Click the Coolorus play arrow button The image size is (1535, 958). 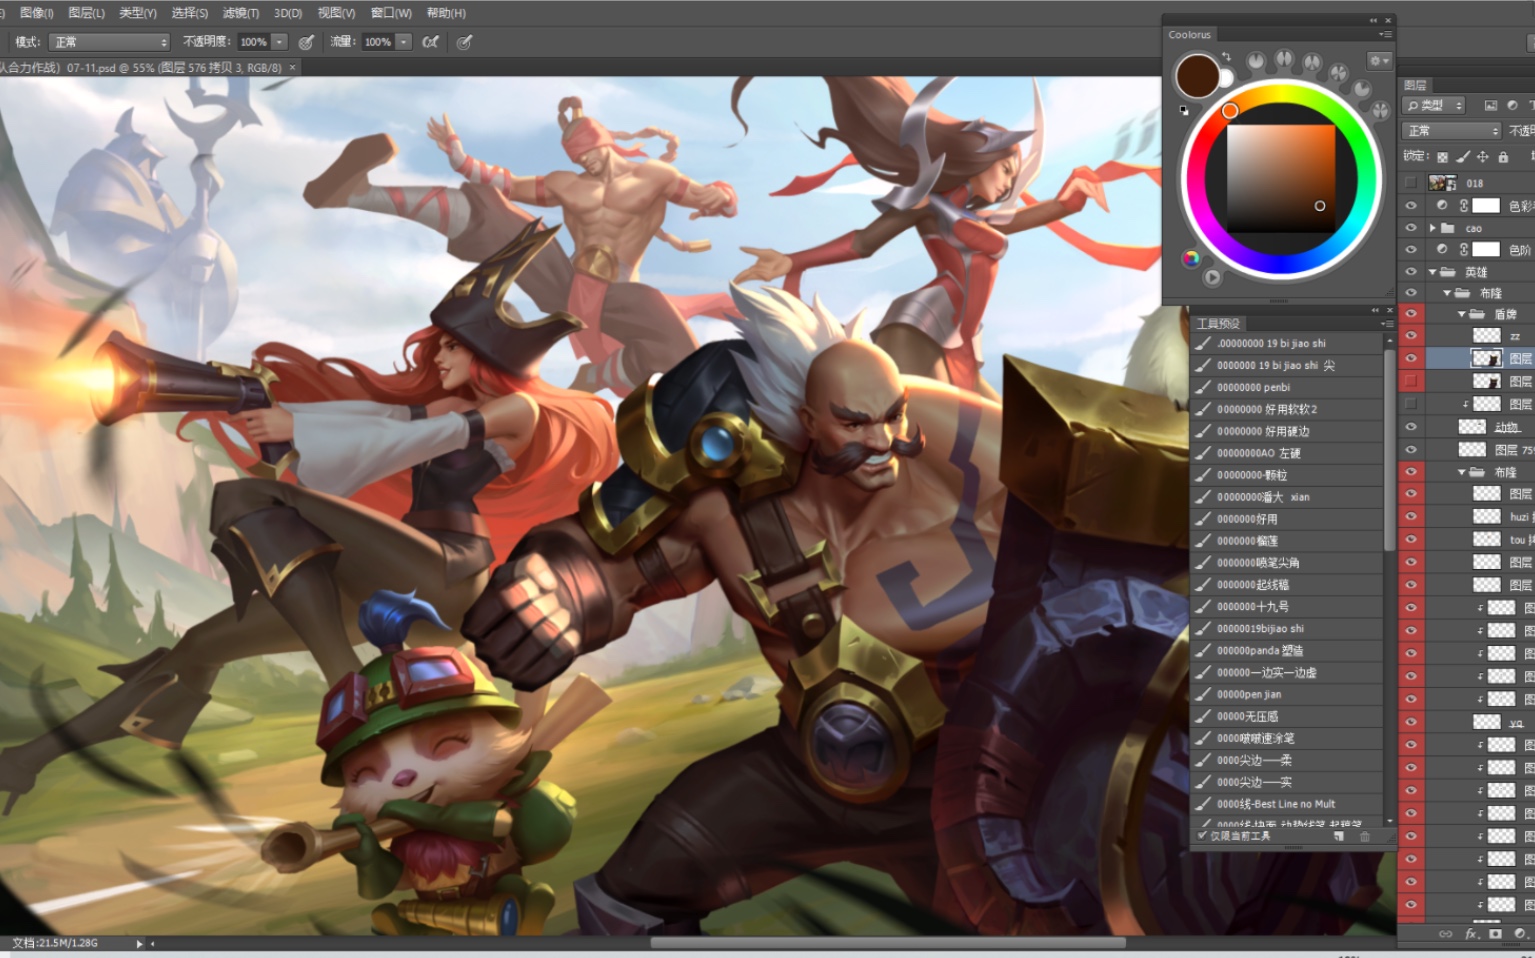point(1212,277)
